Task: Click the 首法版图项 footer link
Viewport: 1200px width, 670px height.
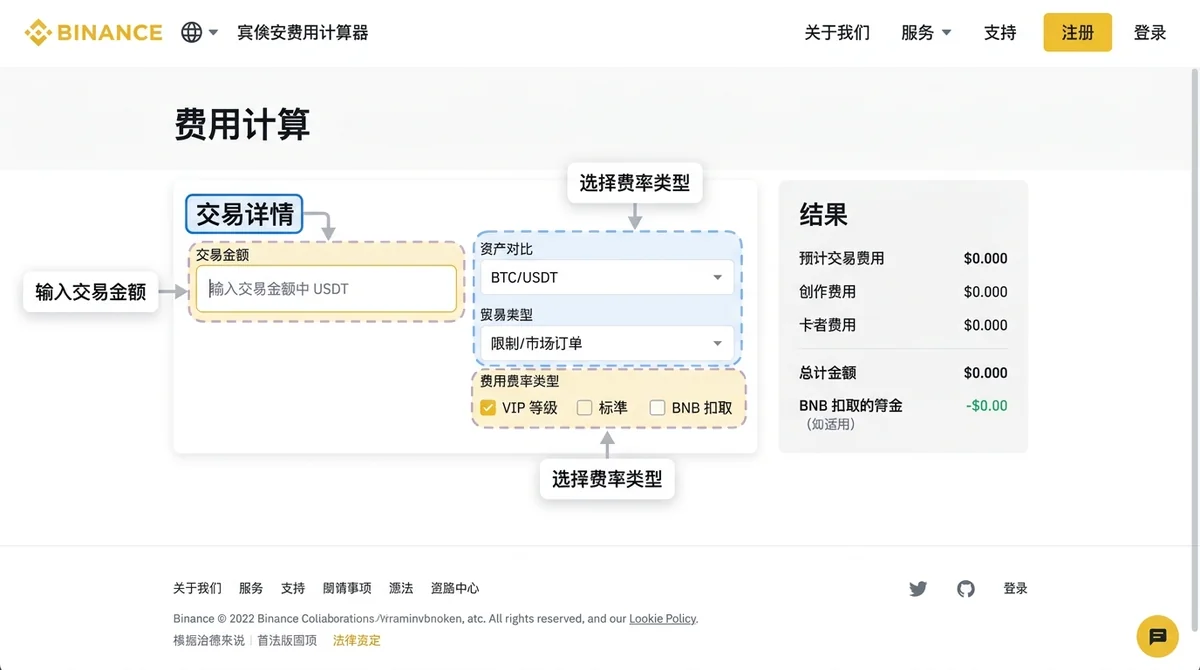Action: point(287,640)
